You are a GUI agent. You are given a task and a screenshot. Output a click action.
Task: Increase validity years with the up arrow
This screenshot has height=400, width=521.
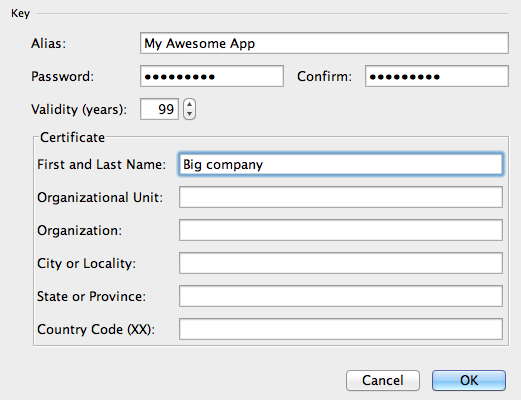point(189,104)
